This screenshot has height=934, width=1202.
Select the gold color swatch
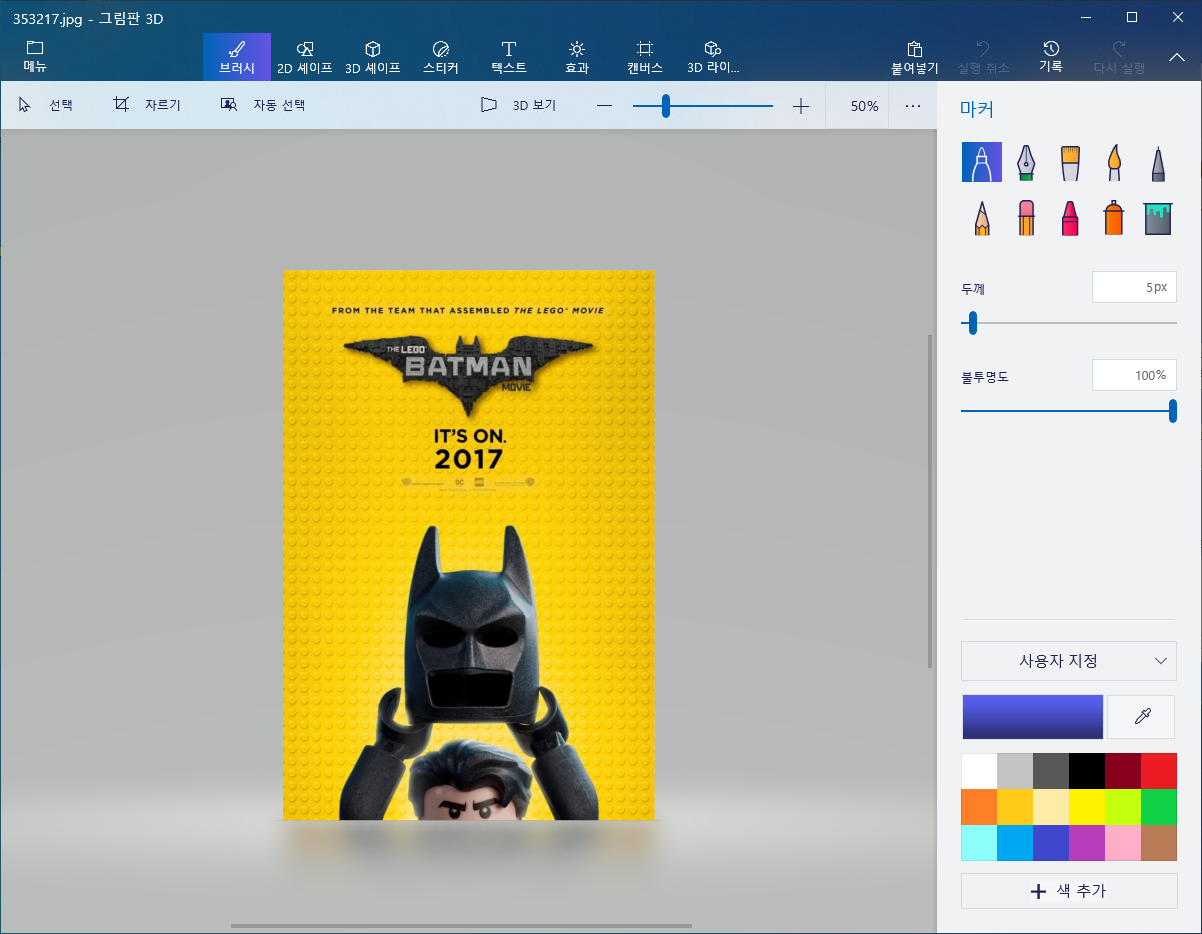pos(1015,807)
